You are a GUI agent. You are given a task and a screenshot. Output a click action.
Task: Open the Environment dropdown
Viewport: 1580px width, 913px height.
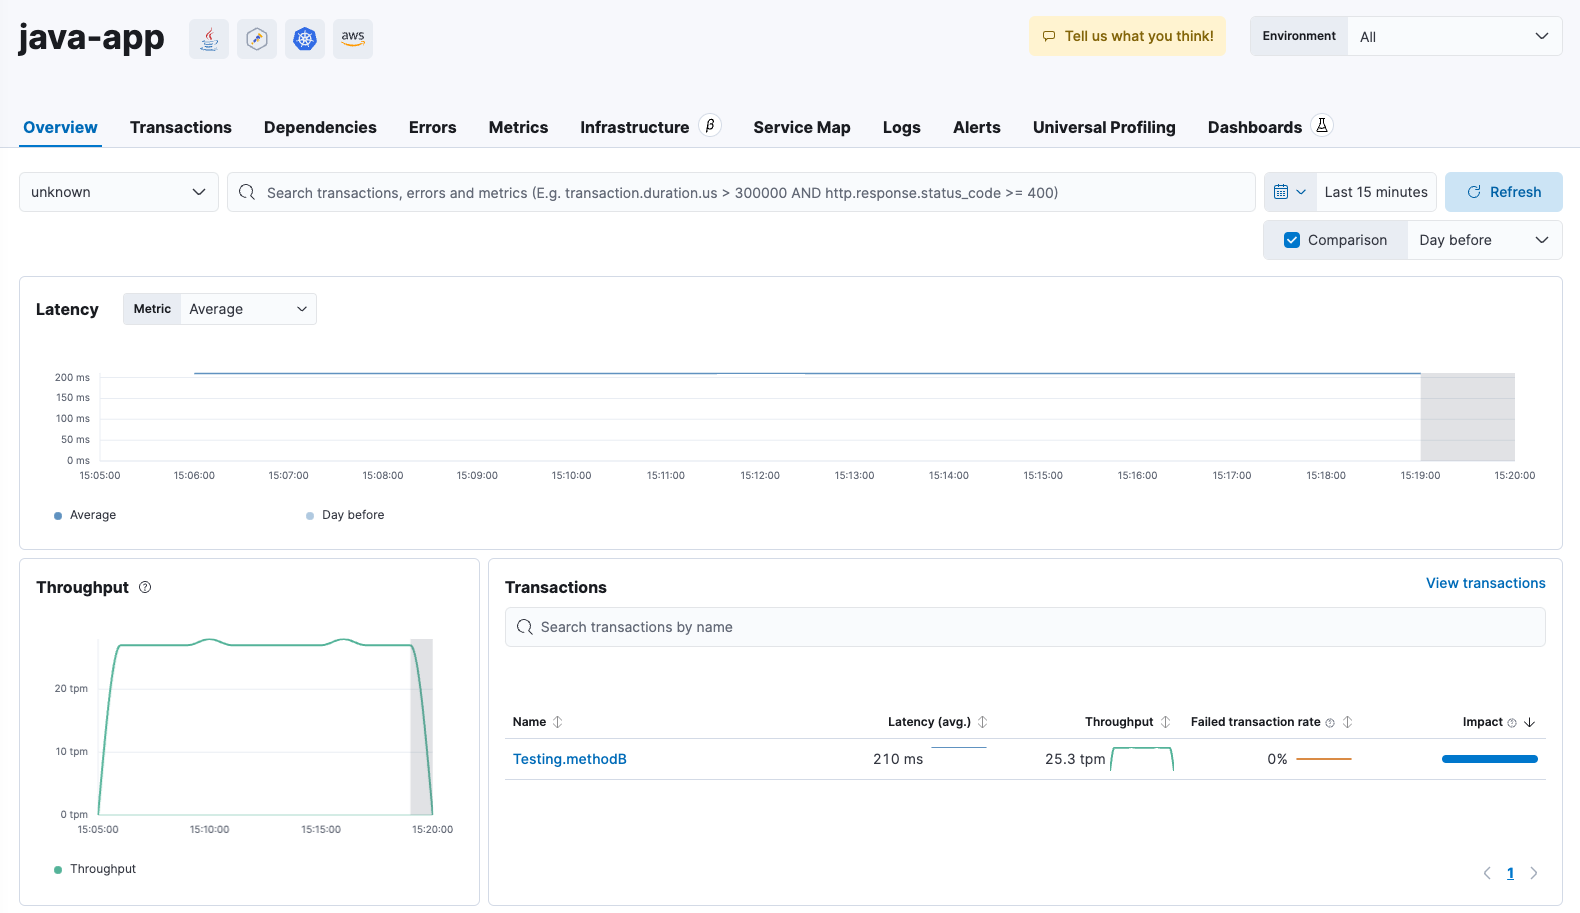click(1454, 36)
